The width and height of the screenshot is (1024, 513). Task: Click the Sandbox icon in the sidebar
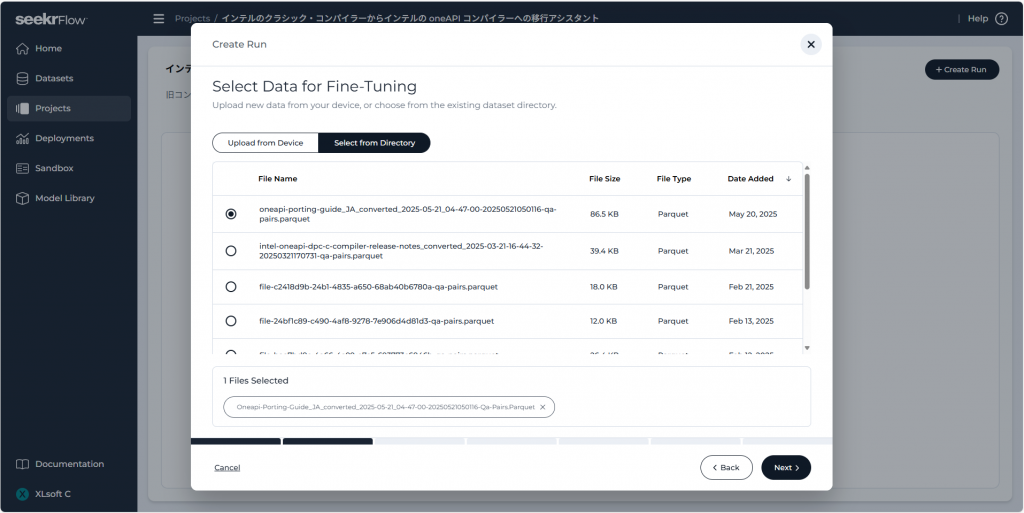22,168
